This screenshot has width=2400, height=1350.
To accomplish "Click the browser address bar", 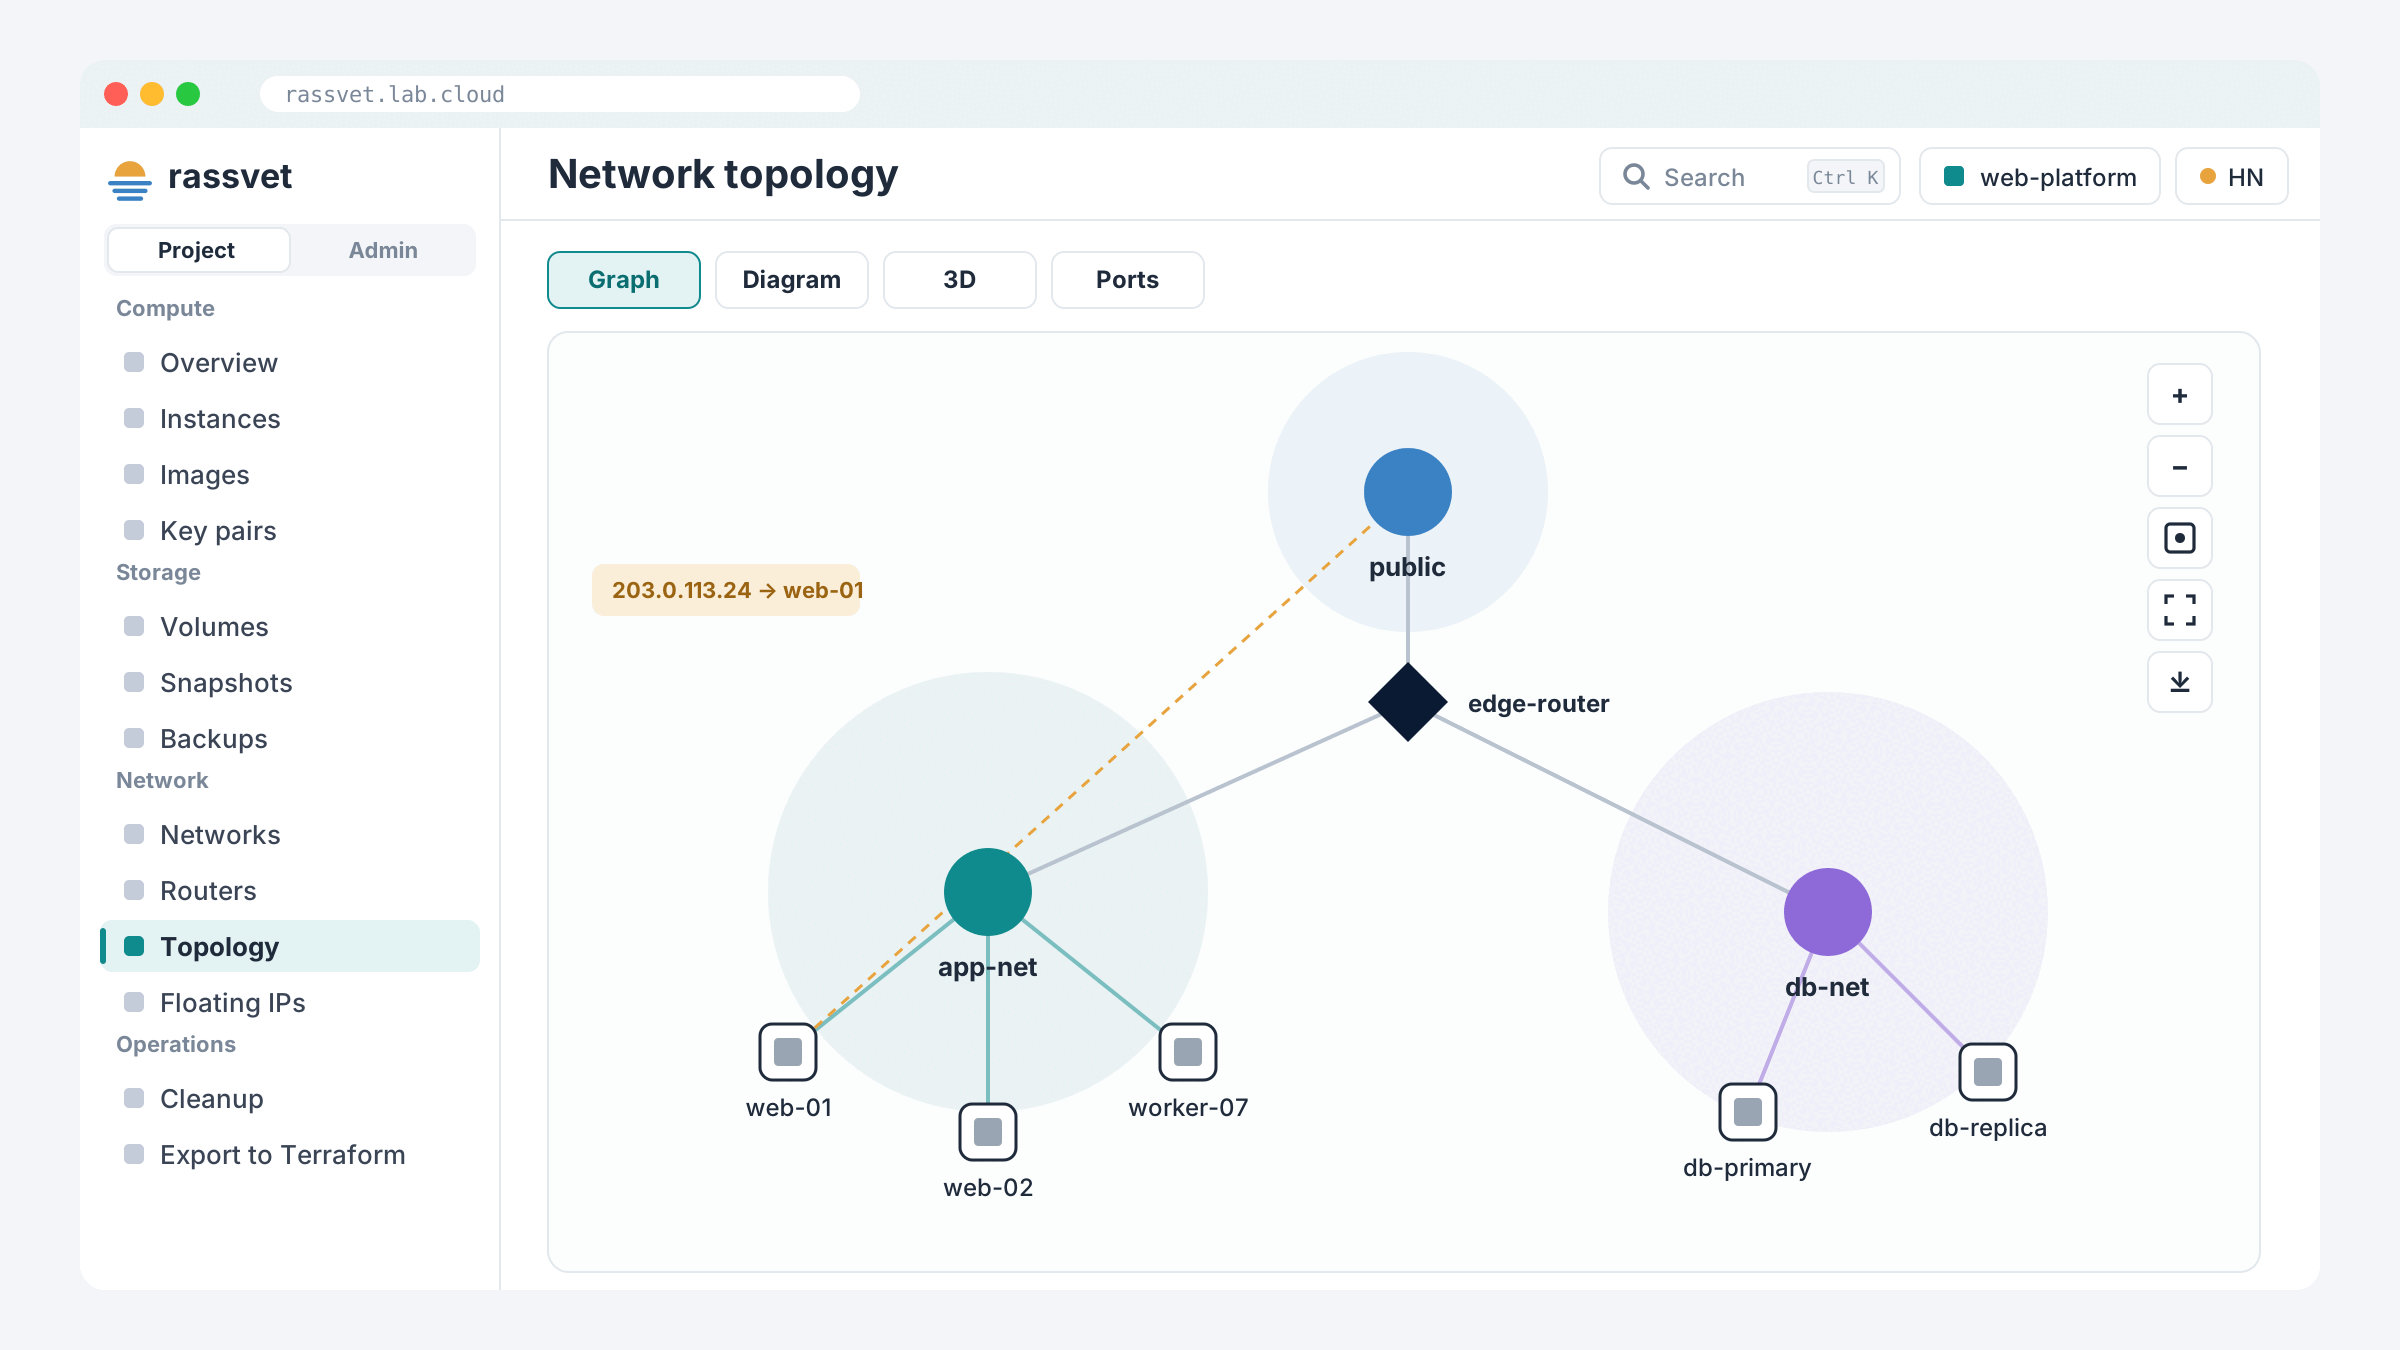I will point(560,94).
